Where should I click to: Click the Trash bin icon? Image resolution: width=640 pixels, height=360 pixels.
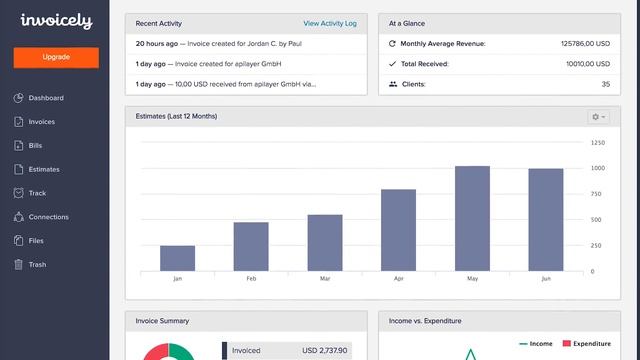18,264
